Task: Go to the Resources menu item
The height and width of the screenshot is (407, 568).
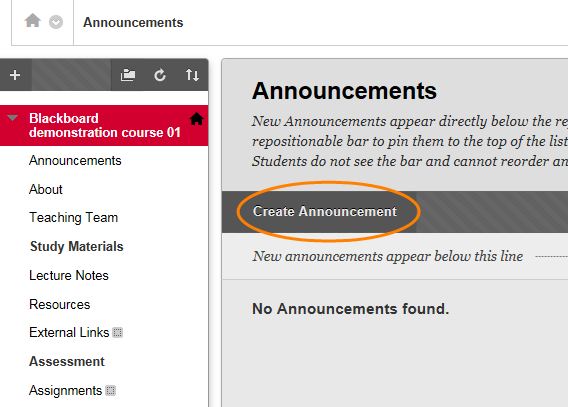Action: pos(59,305)
